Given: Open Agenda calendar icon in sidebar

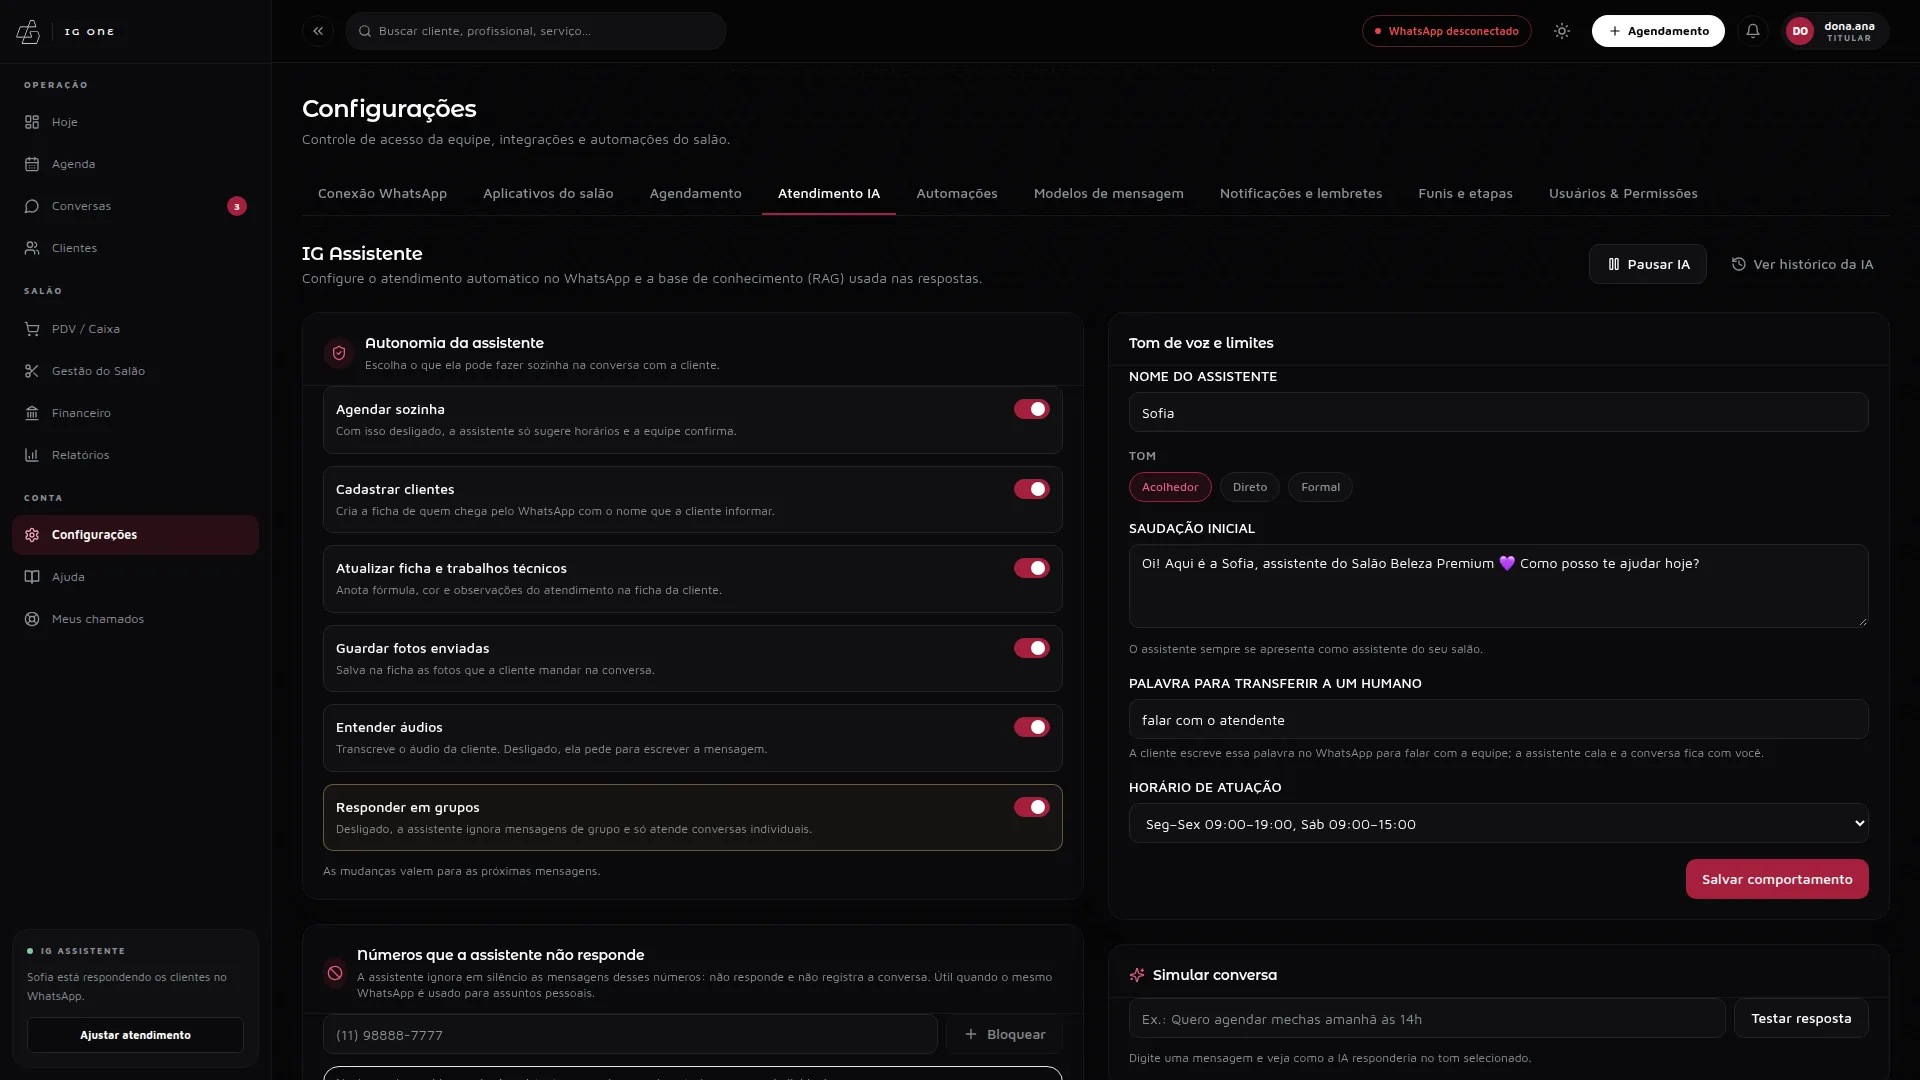Looking at the screenshot, I should 32,164.
